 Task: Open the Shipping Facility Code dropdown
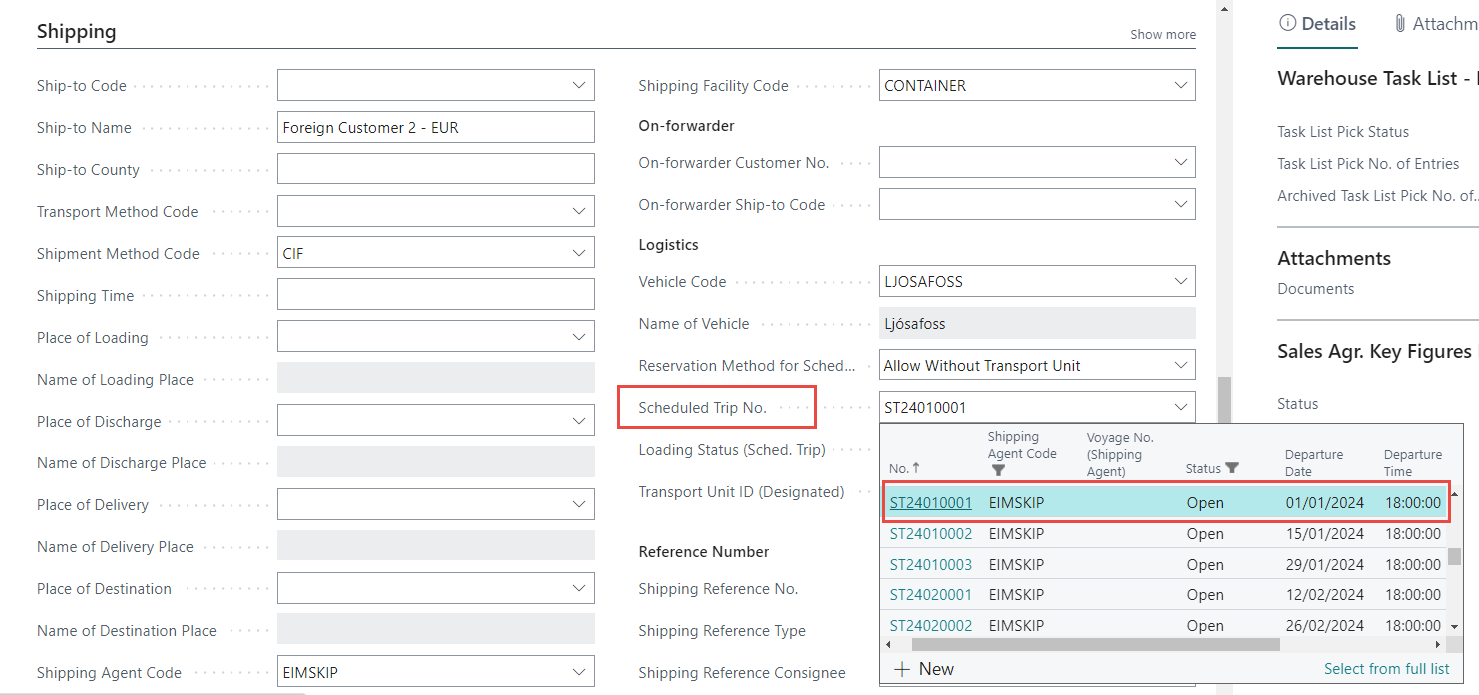coord(1180,86)
